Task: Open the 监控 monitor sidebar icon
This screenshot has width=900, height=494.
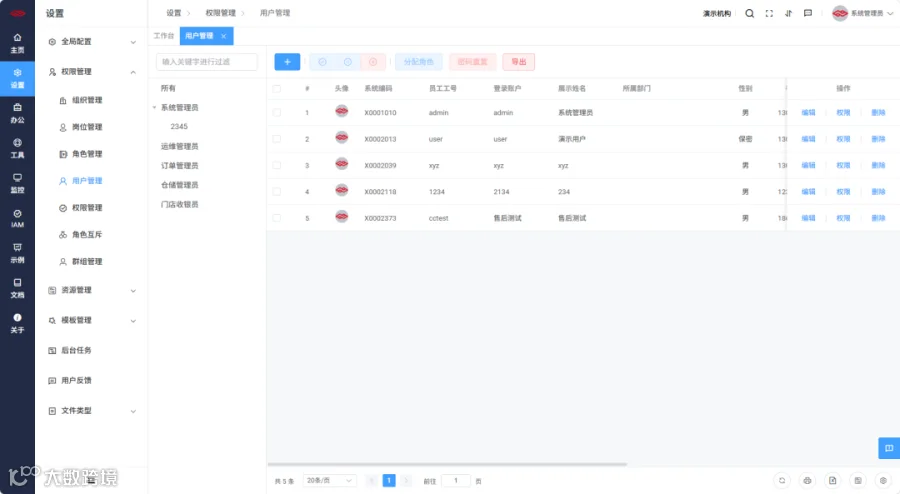Action: (17, 183)
